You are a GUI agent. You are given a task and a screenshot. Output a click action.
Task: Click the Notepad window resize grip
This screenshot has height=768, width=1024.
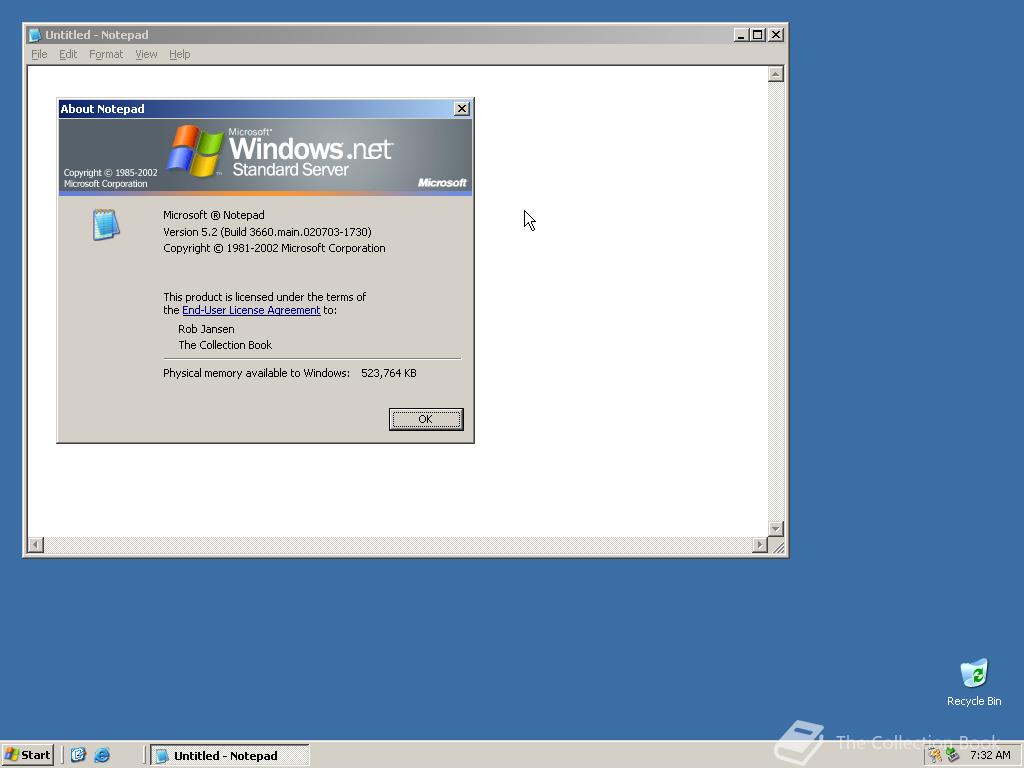[777, 545]
